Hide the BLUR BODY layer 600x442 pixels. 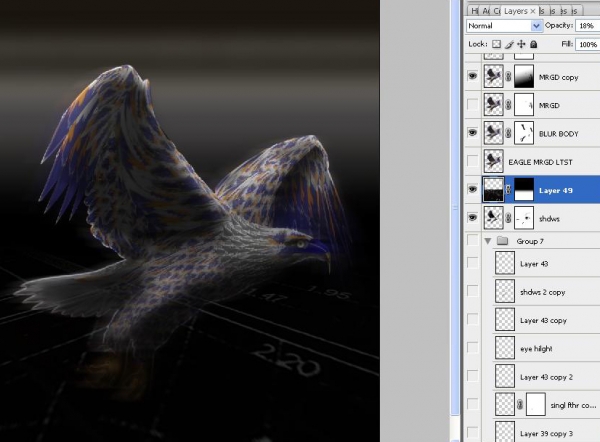pos(473,133)
